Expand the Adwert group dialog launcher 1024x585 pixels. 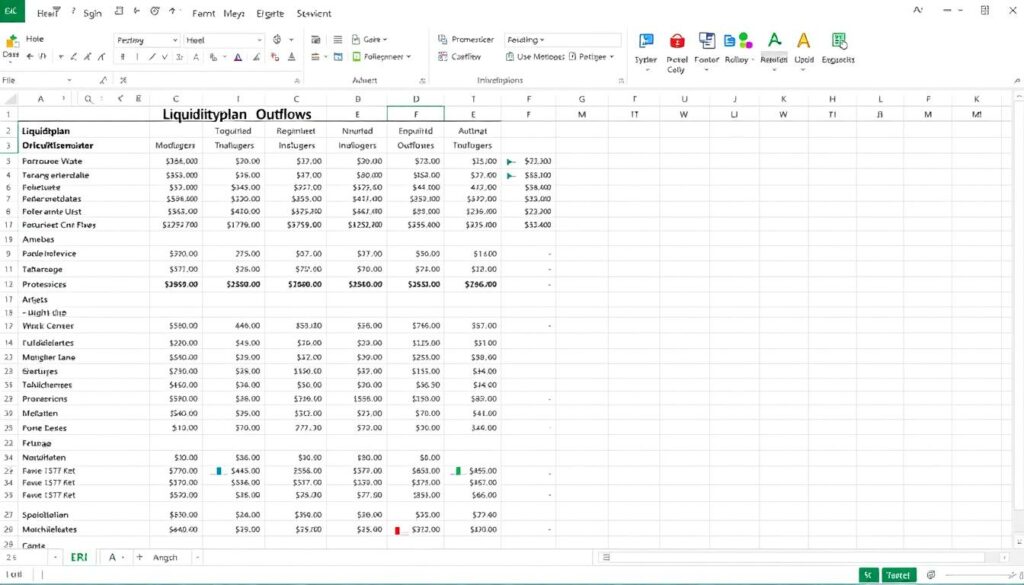423,81
